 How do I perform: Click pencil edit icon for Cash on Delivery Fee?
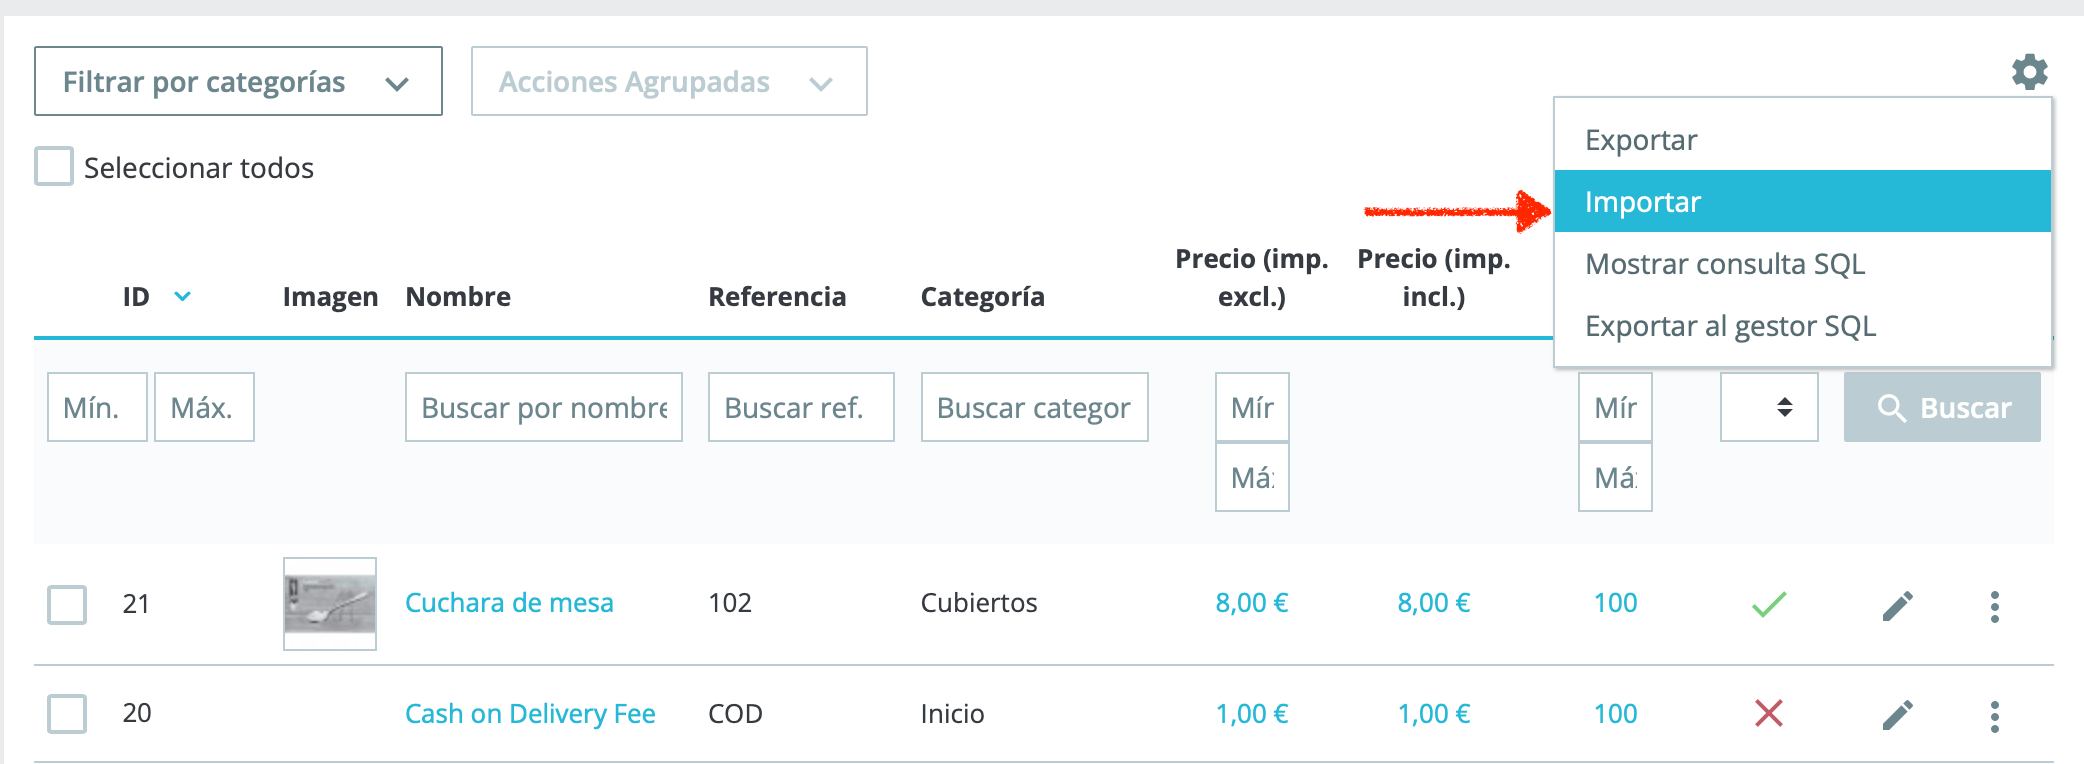(x=1897, y=715)
